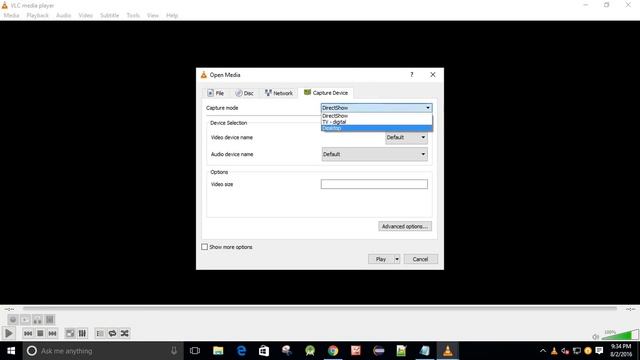This screenshot has height=360, width=640.
Task: Collapse the Capture mode combo box
Action: pos(376,108)
